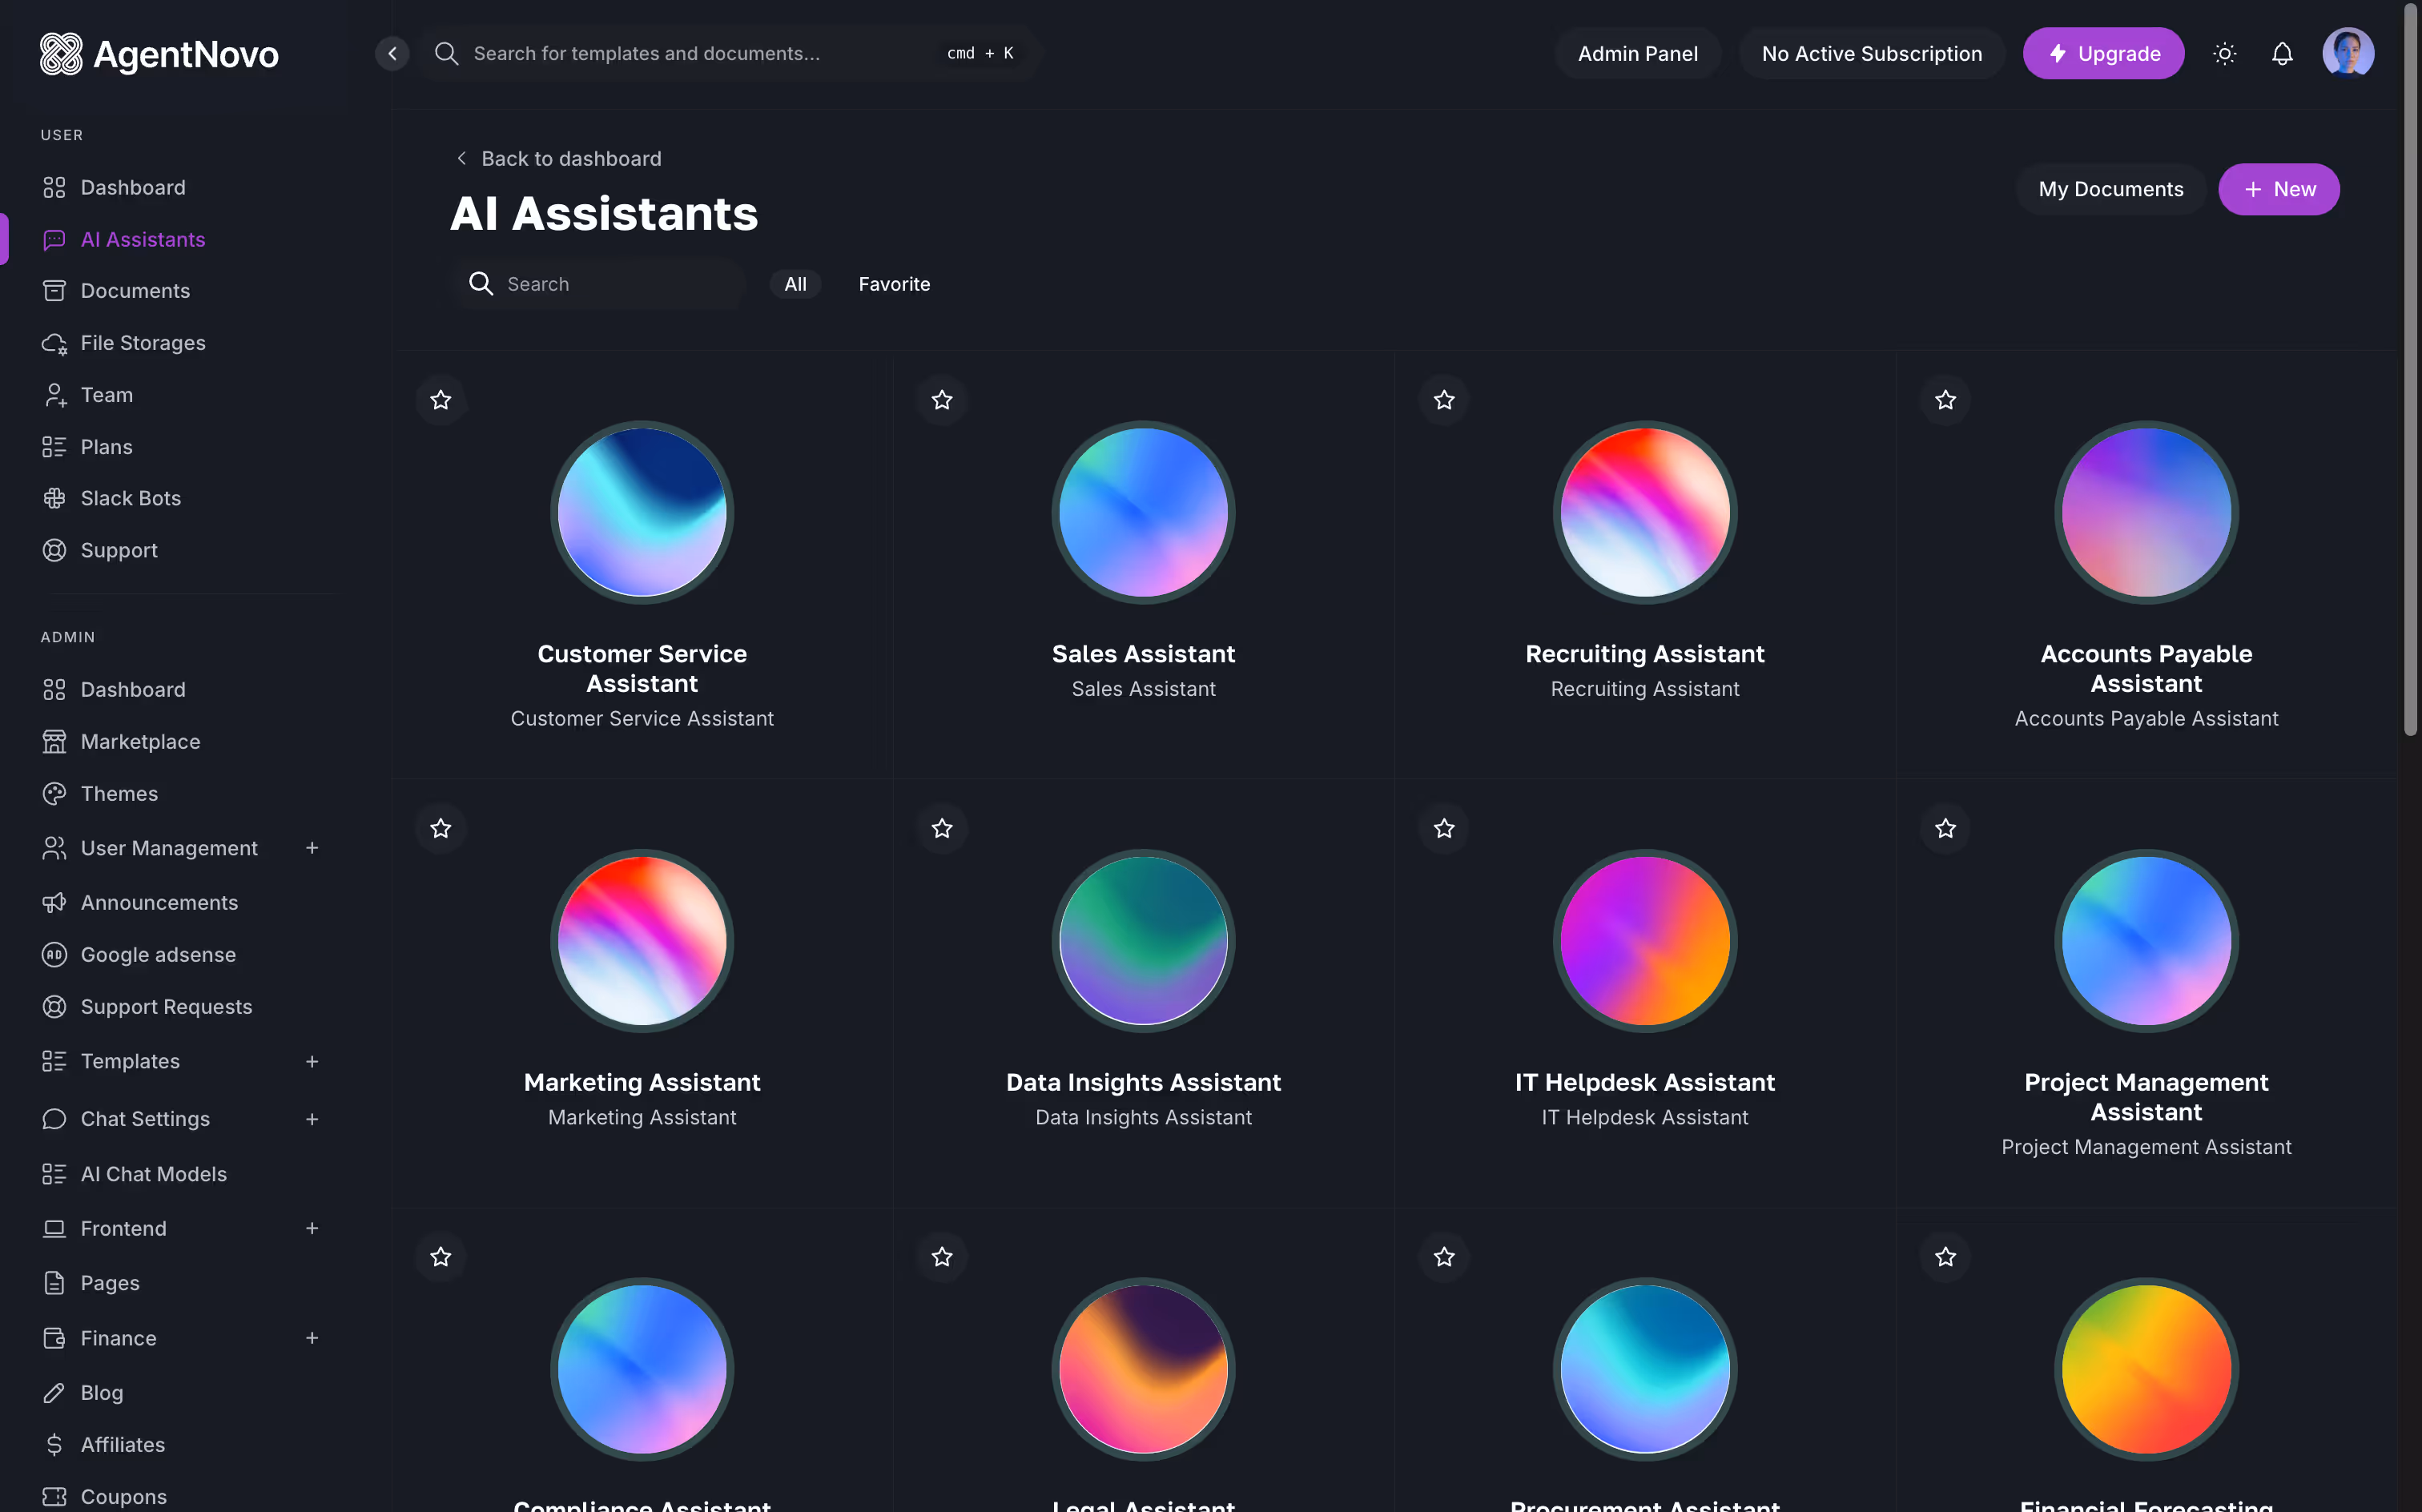This screenshot has width=2422, height=1512.
Task: Click the Themes palette icon
Action: coord(54,794)
